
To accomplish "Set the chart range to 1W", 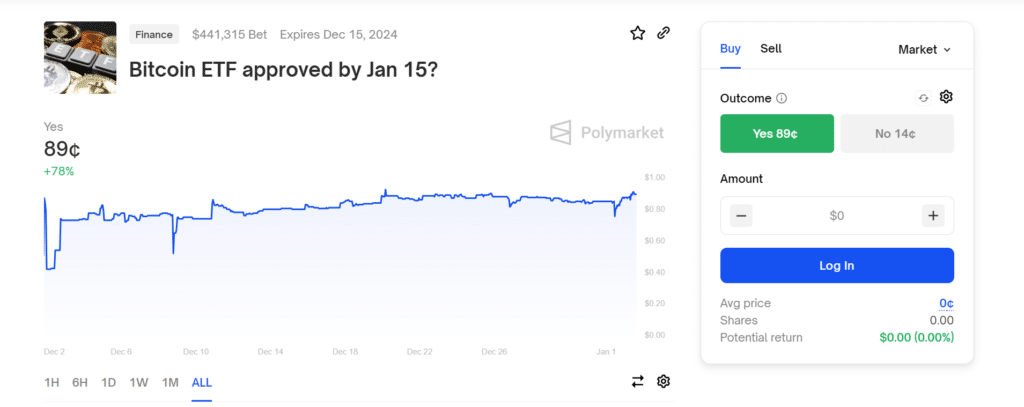I will click(138, 382).
